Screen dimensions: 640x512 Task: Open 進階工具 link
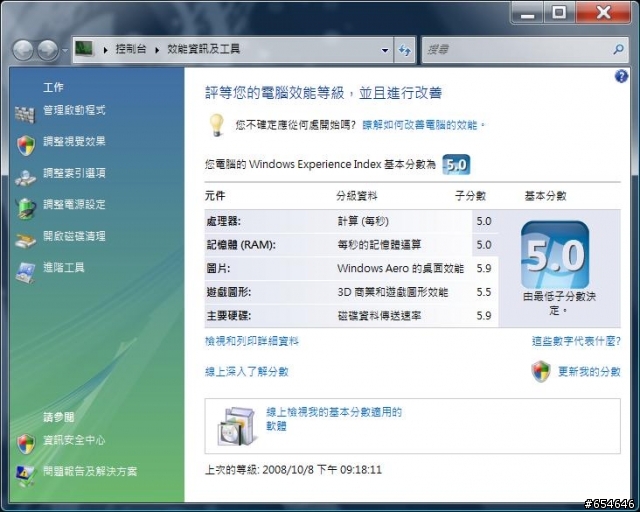[x=64, y=267]
